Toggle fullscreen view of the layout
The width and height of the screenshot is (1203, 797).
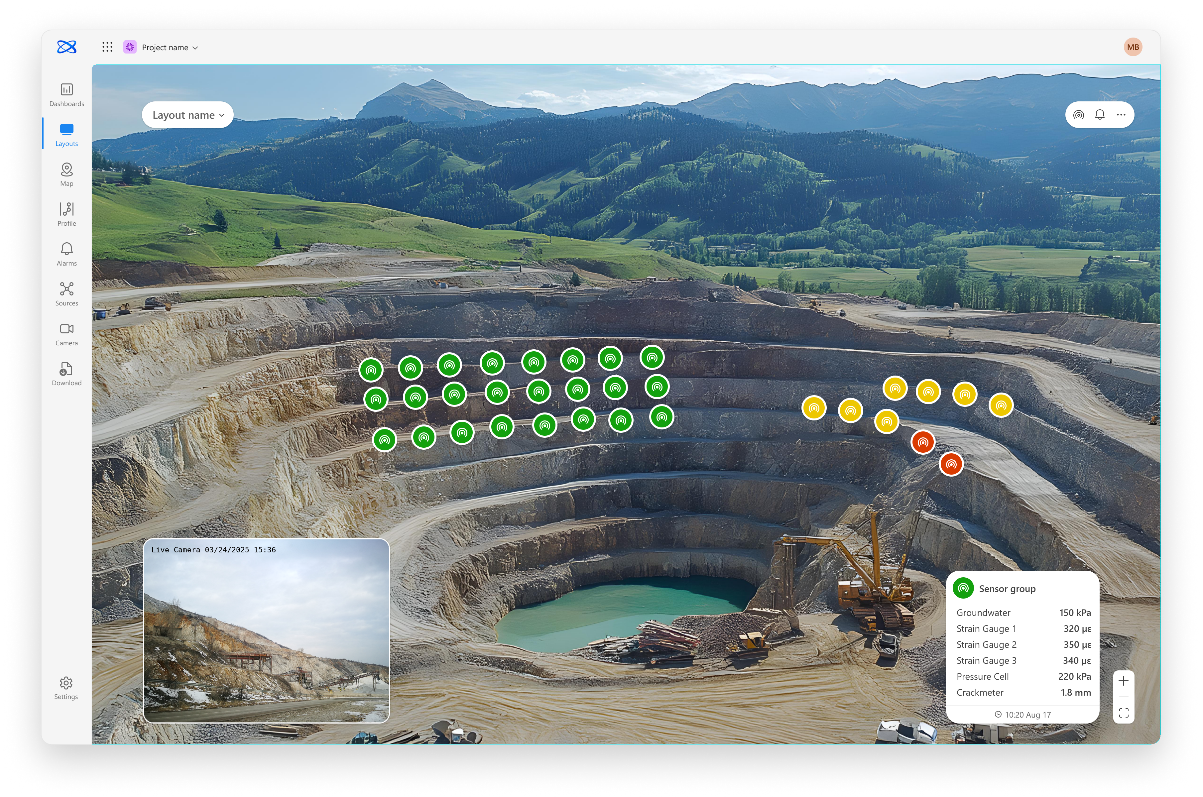[1123, 713]
